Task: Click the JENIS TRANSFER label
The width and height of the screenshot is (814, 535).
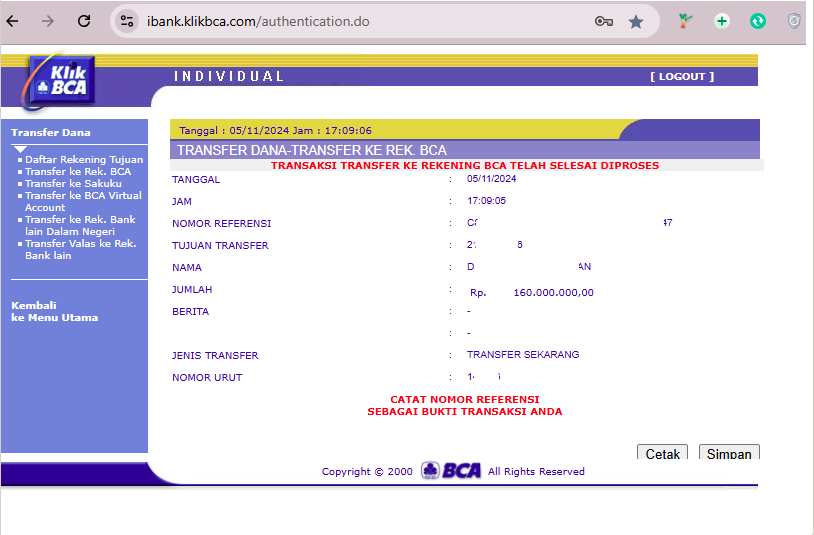Action: point(215,355)
